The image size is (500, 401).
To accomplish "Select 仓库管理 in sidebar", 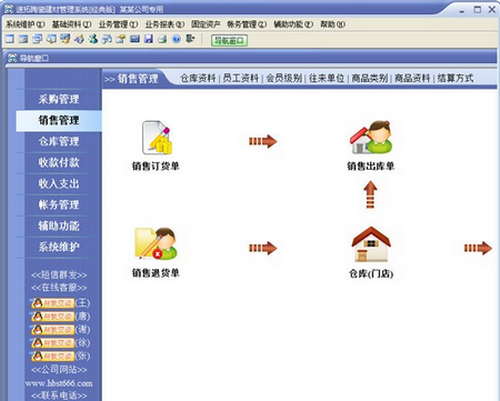I will click(x=59, y=141).
